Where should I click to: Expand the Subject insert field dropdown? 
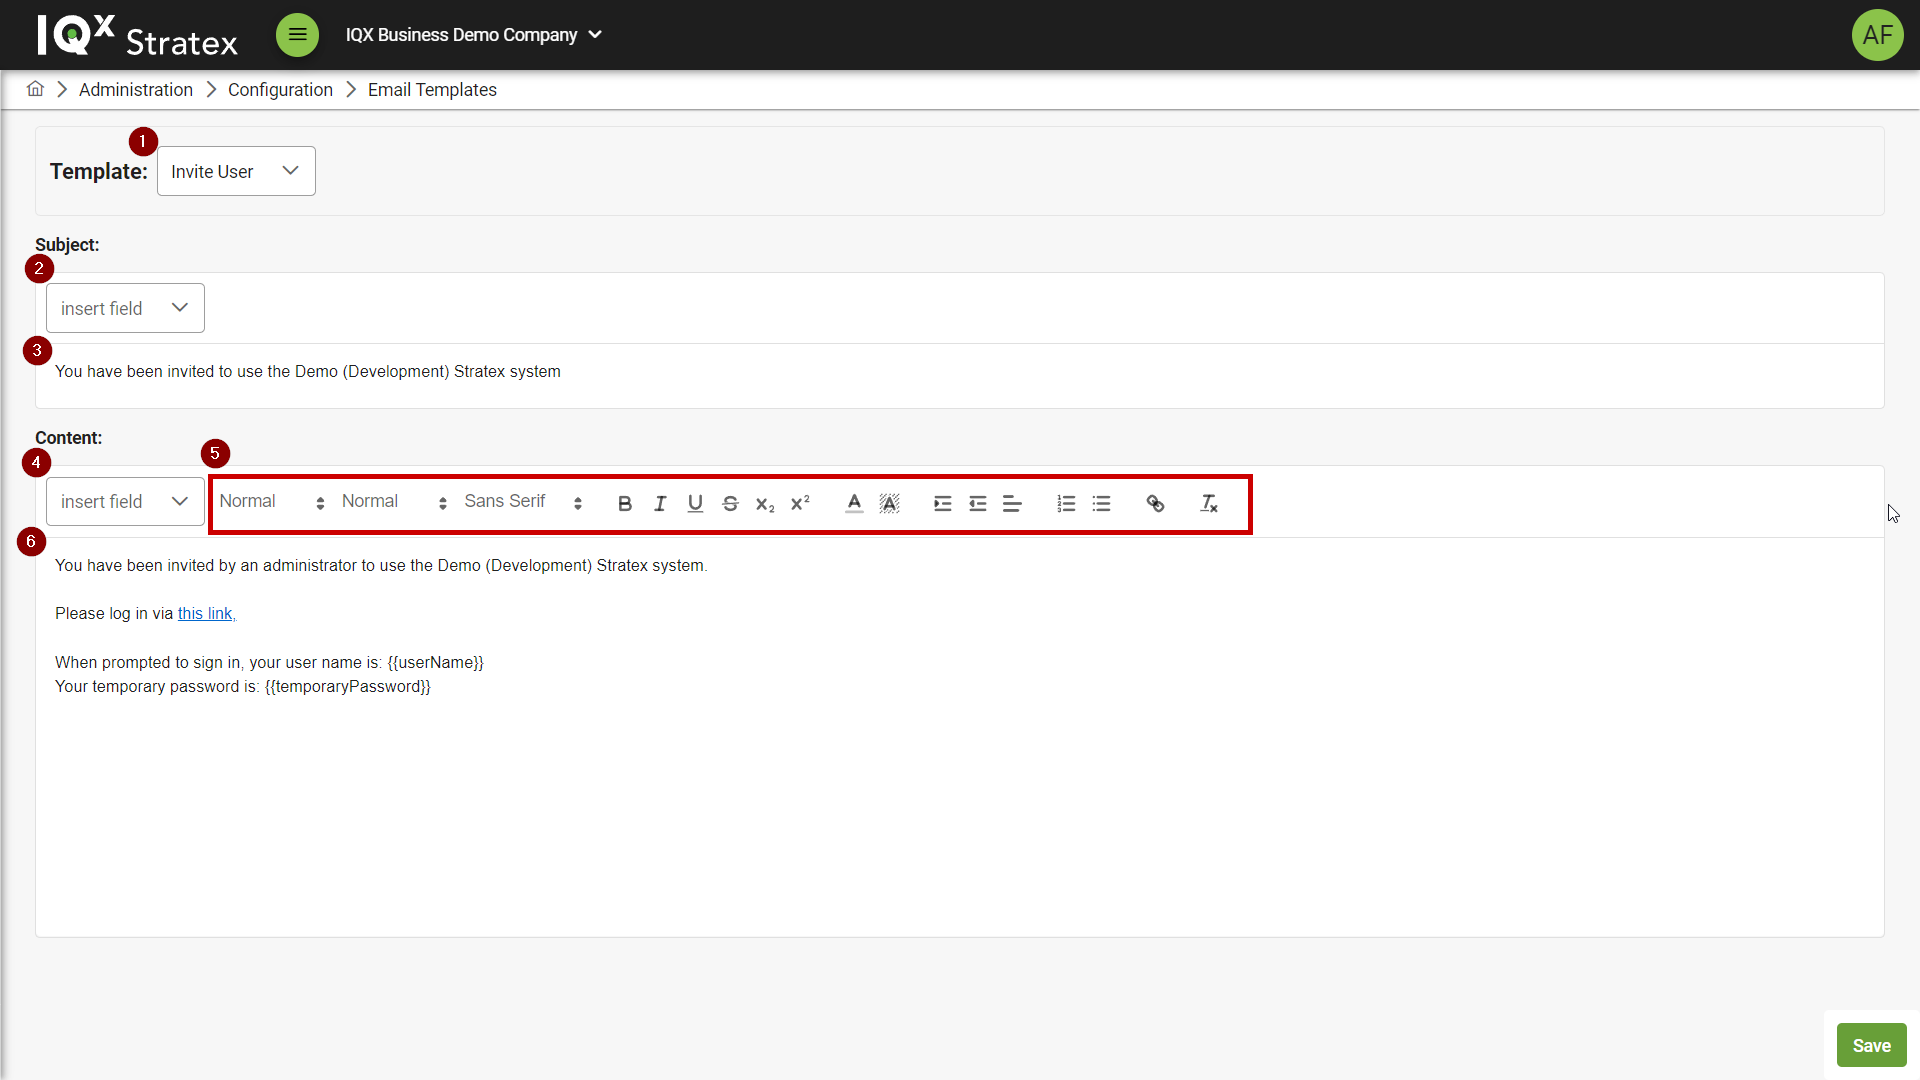point(125,308)
